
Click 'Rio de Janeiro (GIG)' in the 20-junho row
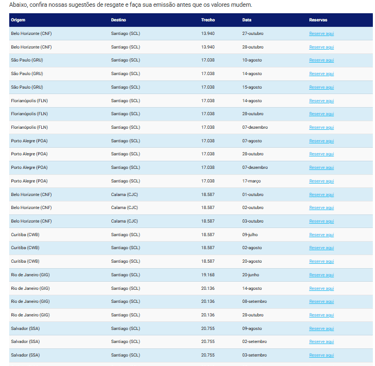(30, 275)
